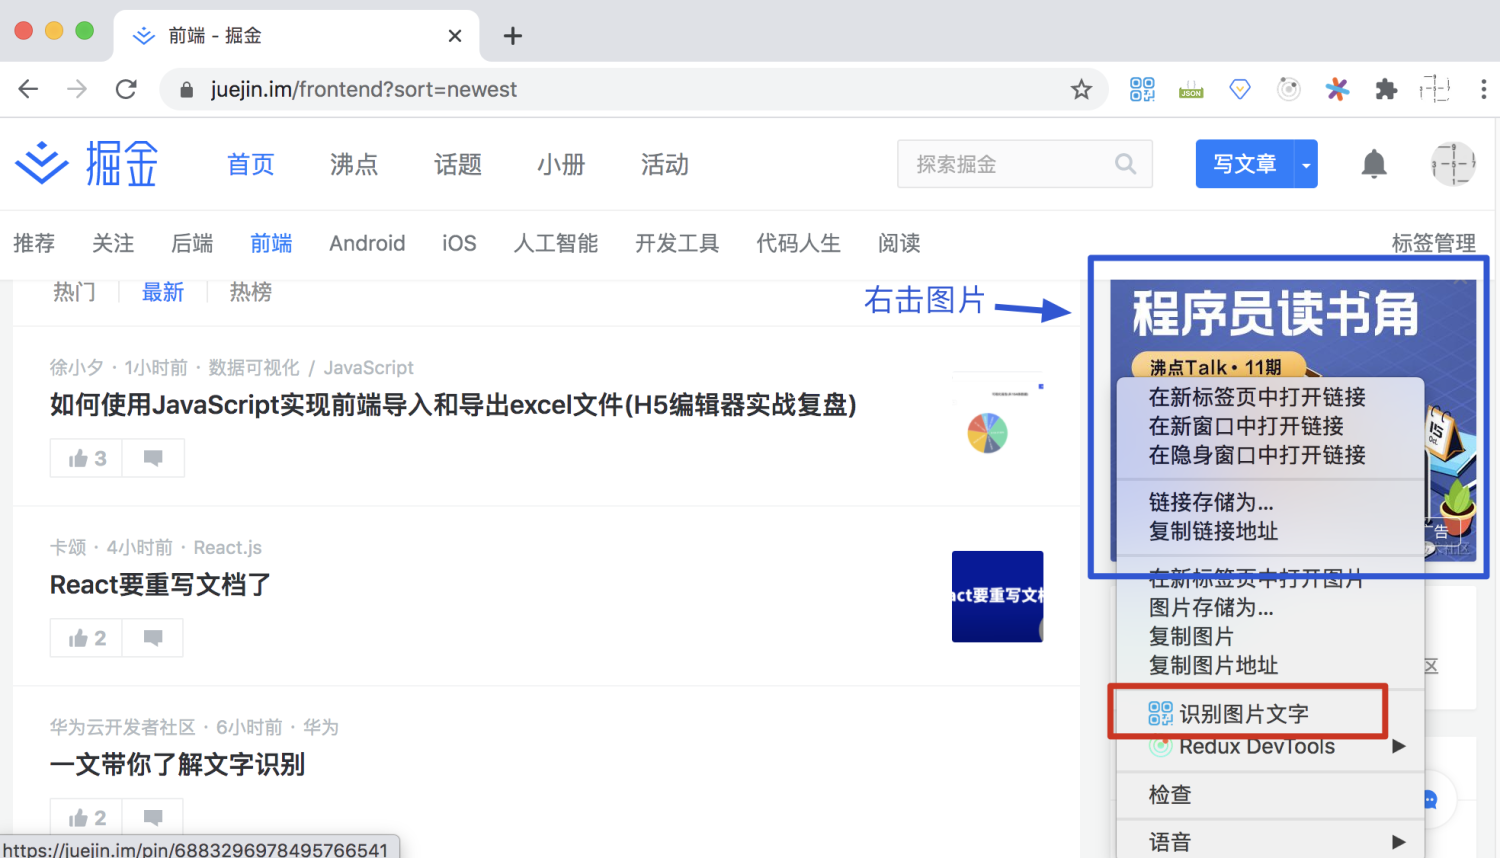This screenshot has width=1500, height=858.
Task: Choose 在隐身窗口中打开链接
Action: coord(1257,455)
